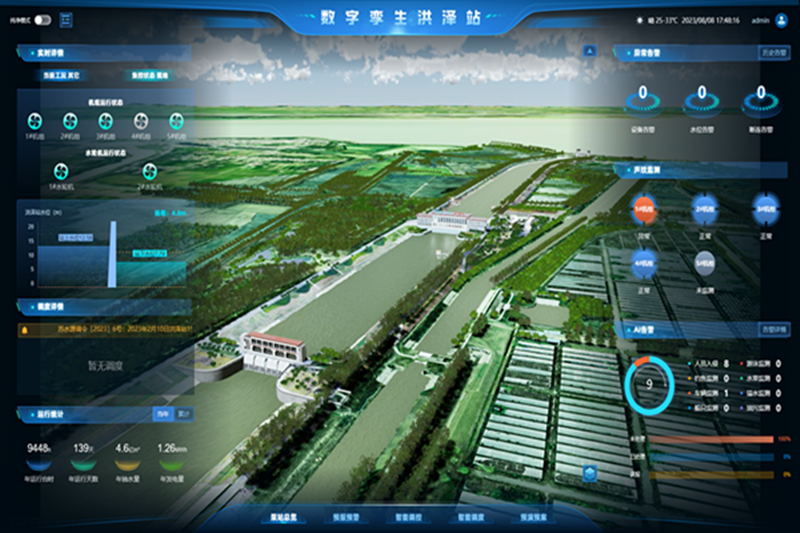Click the 3D layer cube icon on map
The height and width of the screenshot is (533, 800).
(x=591, y=473)
